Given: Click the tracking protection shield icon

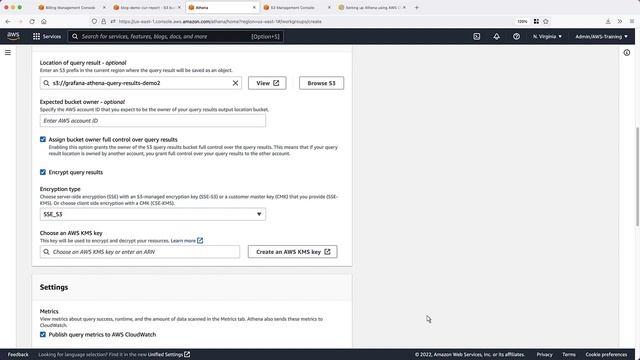Looking at the screenshot, I should (x=94, y=21).
